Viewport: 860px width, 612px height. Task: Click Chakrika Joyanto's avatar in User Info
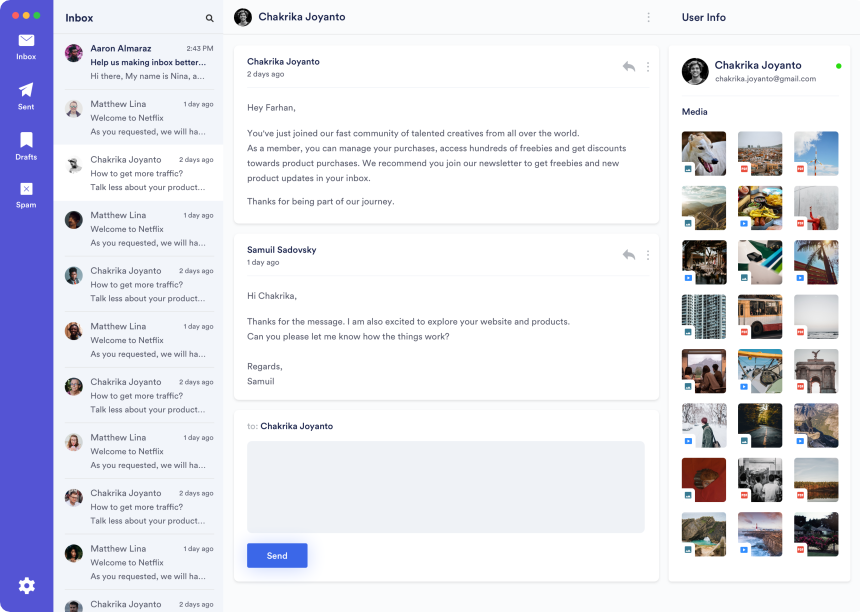(695, 71)
